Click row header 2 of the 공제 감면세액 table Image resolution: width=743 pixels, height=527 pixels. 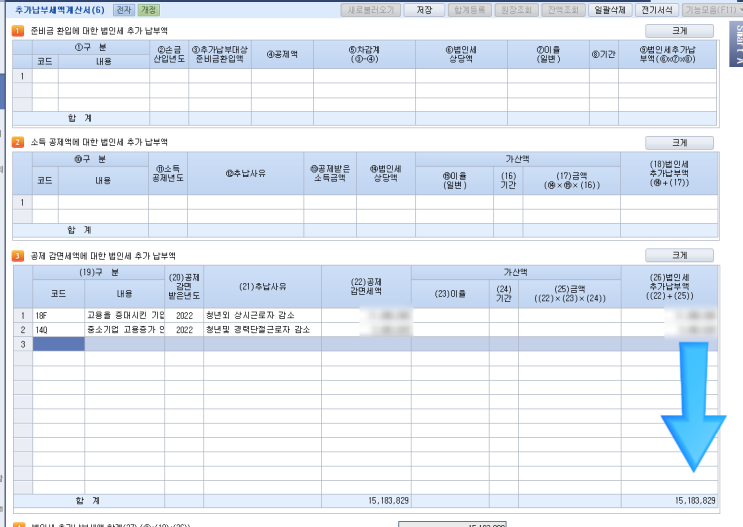23,330
